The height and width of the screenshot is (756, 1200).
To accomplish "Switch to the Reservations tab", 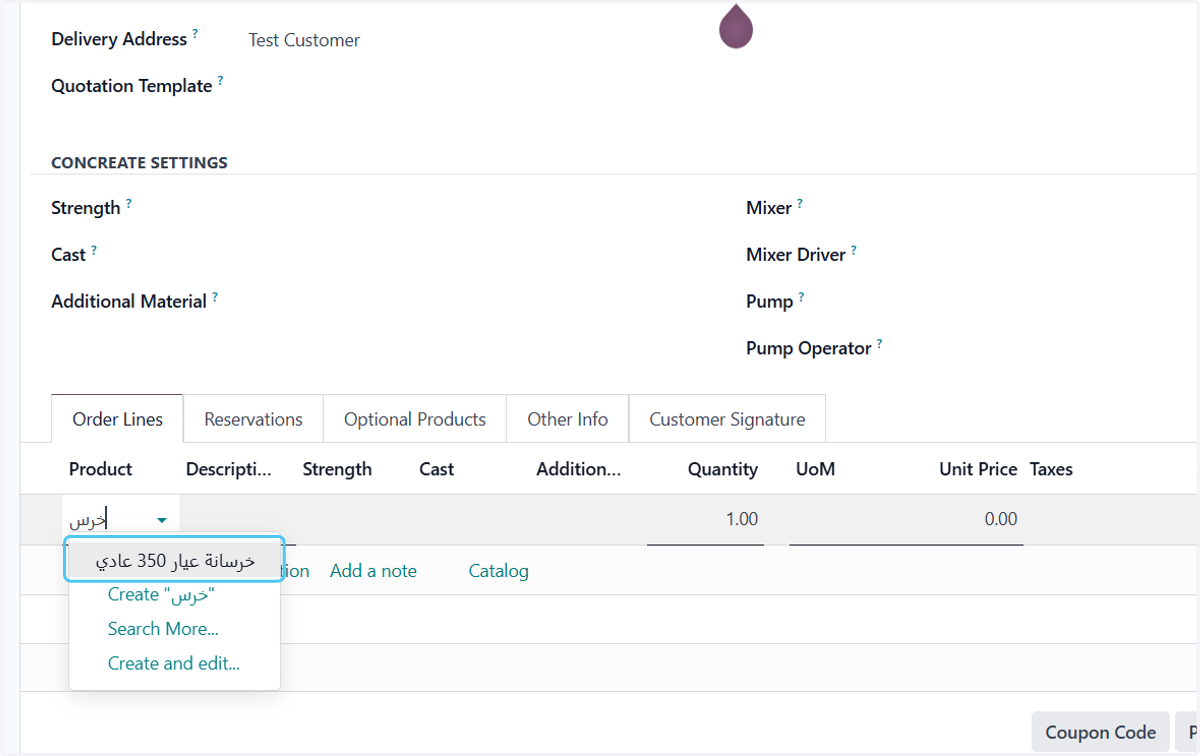I will point(253,419).
